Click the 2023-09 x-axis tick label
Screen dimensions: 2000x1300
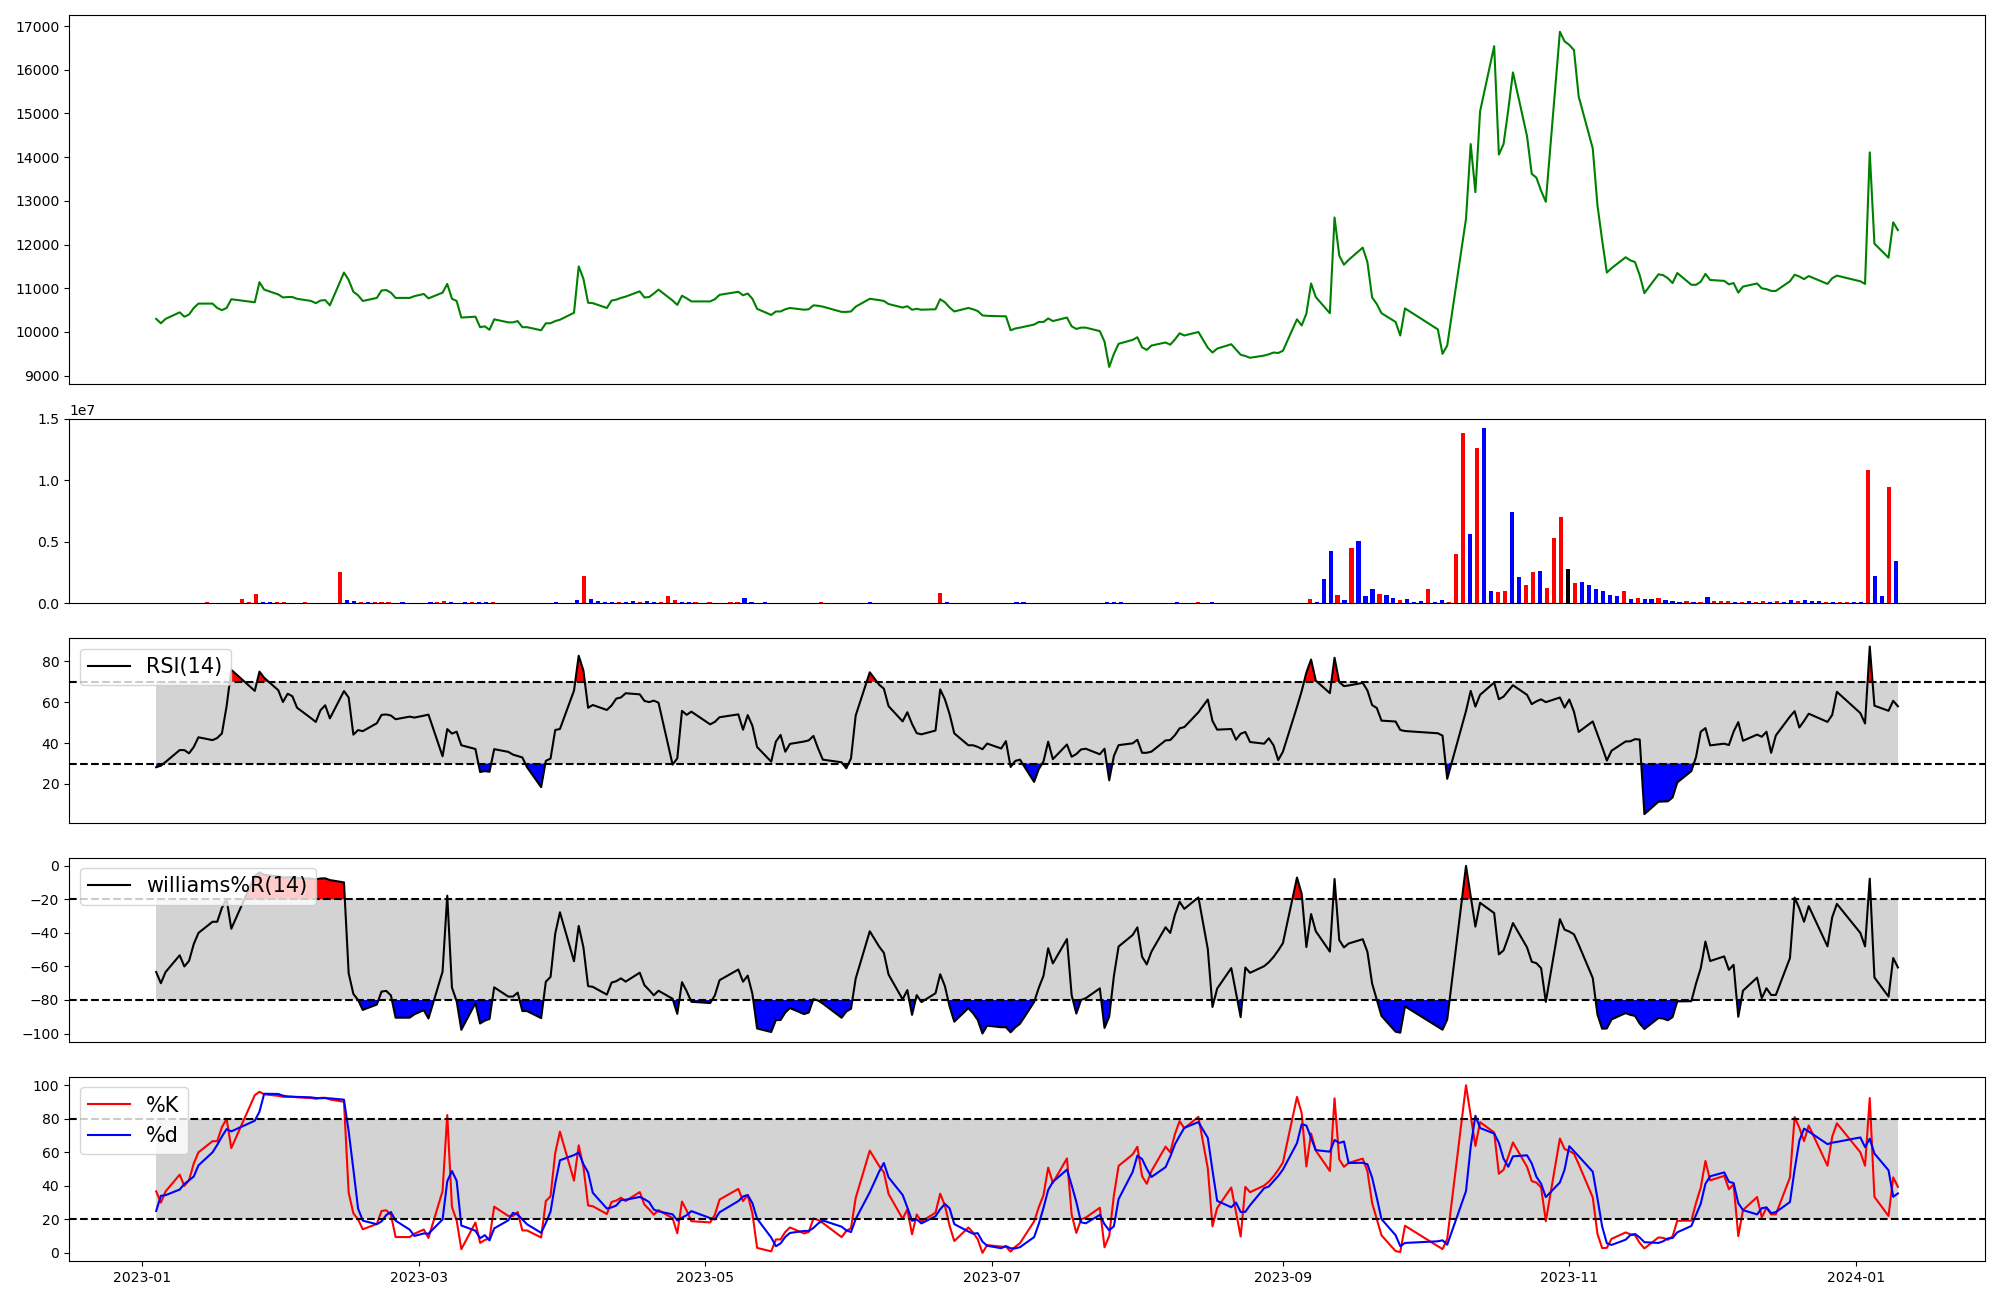coord(1283,1276)
